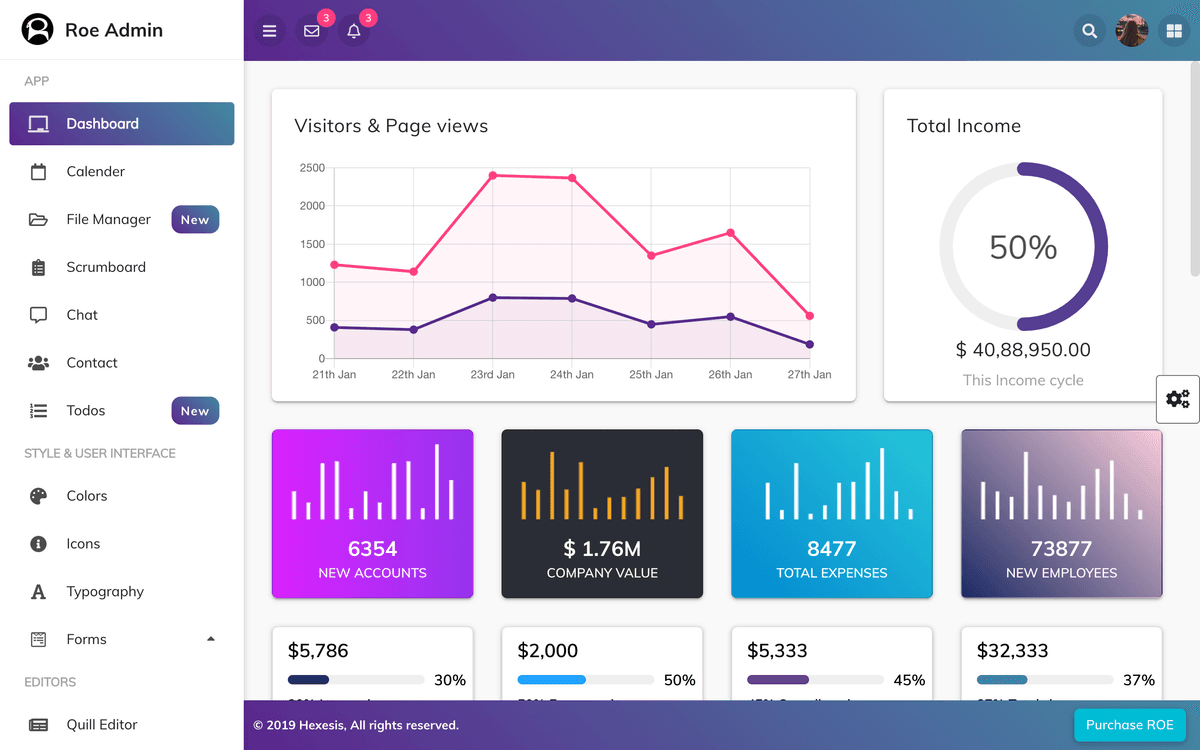
Task: Click the hamburger menu toggle icon
Action: 269,31
